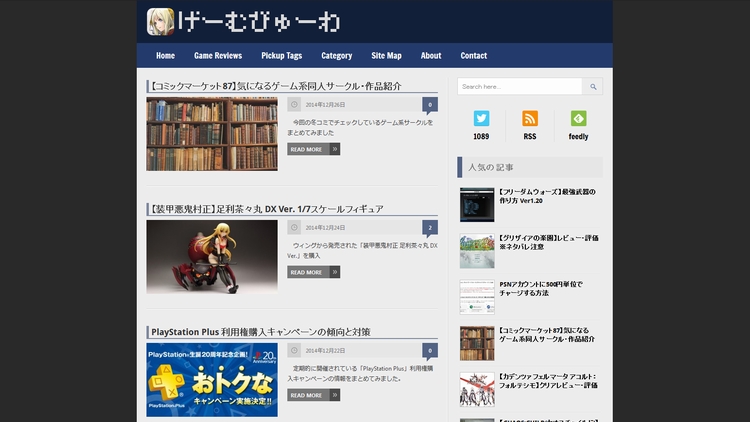This screenshot has width=750, height=422.
Task: Open the bookshelf thumbnail in the main post list
Action: click(x=212, y=134)
